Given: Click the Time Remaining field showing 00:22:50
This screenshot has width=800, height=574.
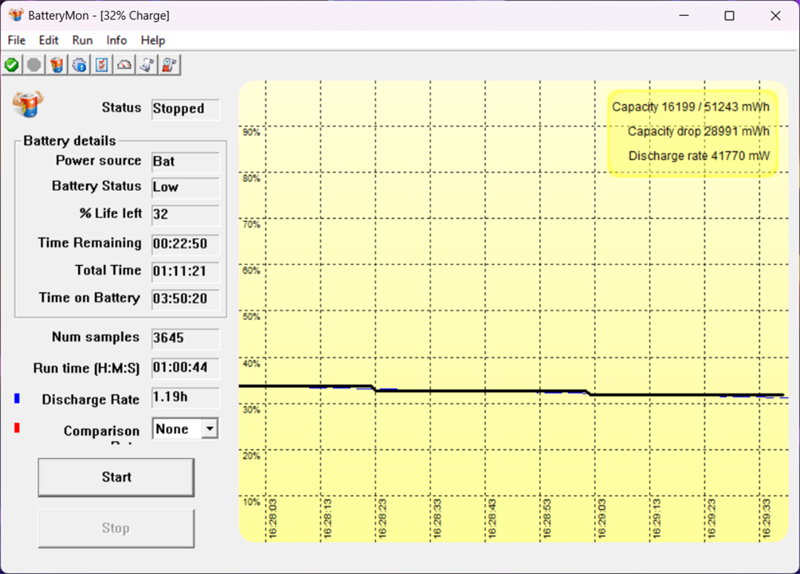Looking at the screenshot, I should (186, 244).
